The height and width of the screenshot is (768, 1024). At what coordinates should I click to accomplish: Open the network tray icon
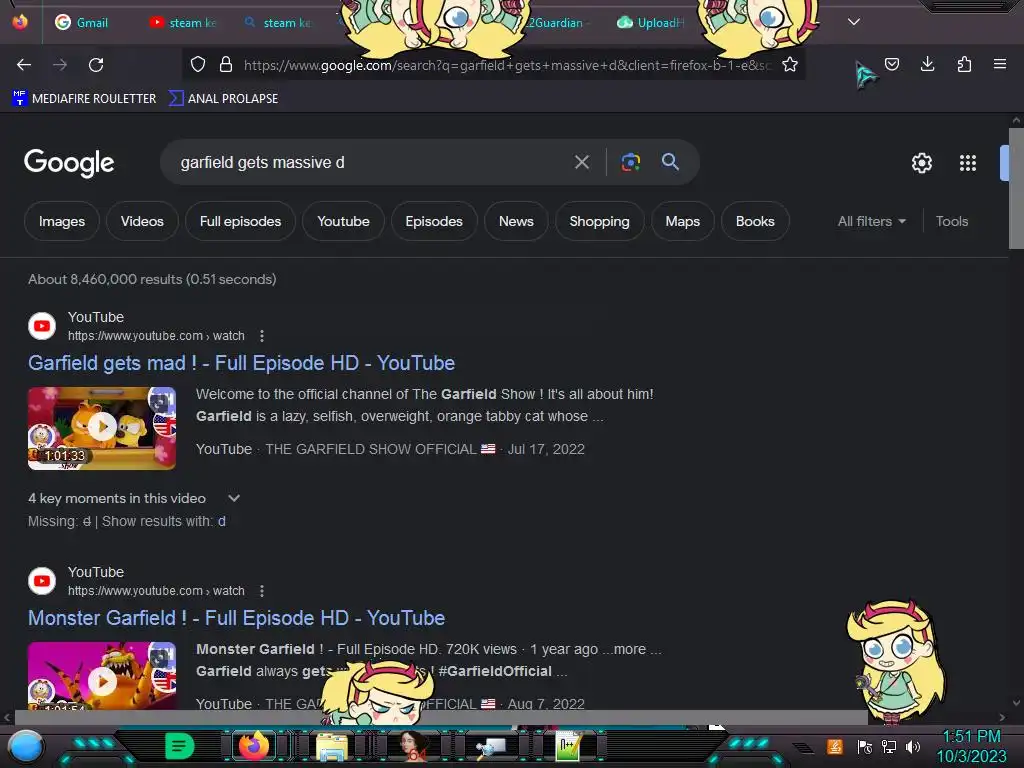tap(889, 747)
